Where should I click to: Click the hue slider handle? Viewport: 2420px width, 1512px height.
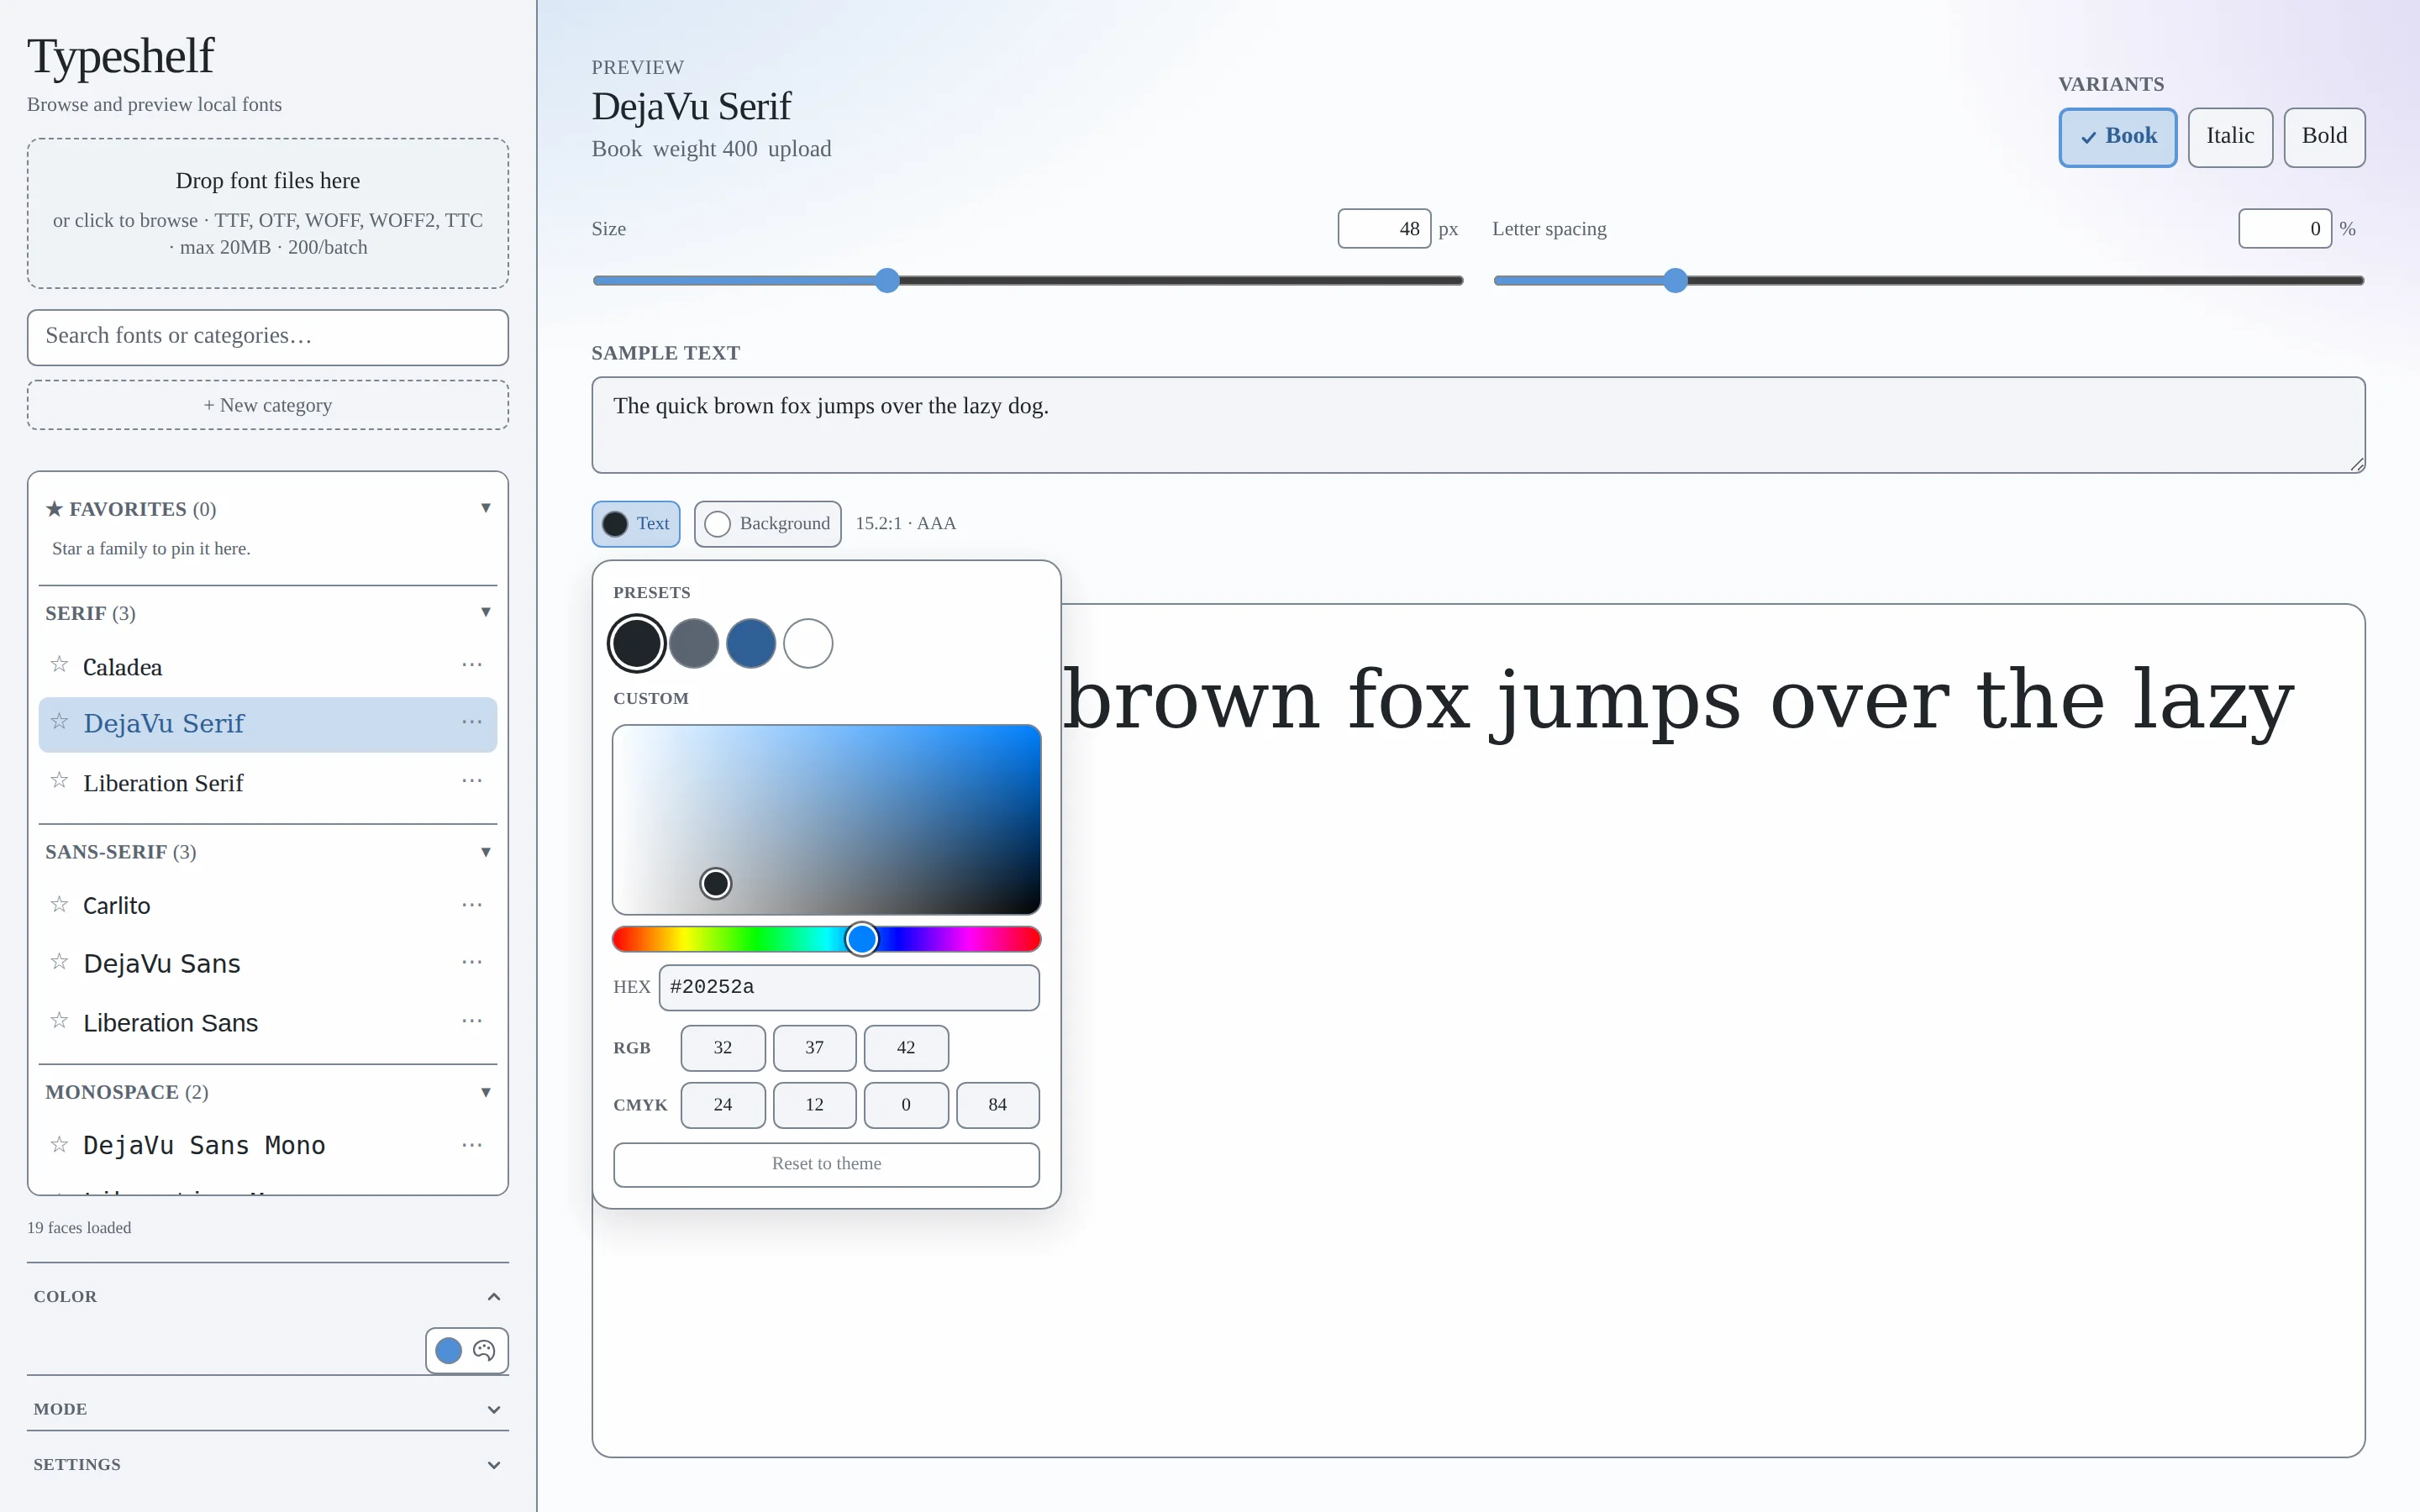[x=862, y=939]
